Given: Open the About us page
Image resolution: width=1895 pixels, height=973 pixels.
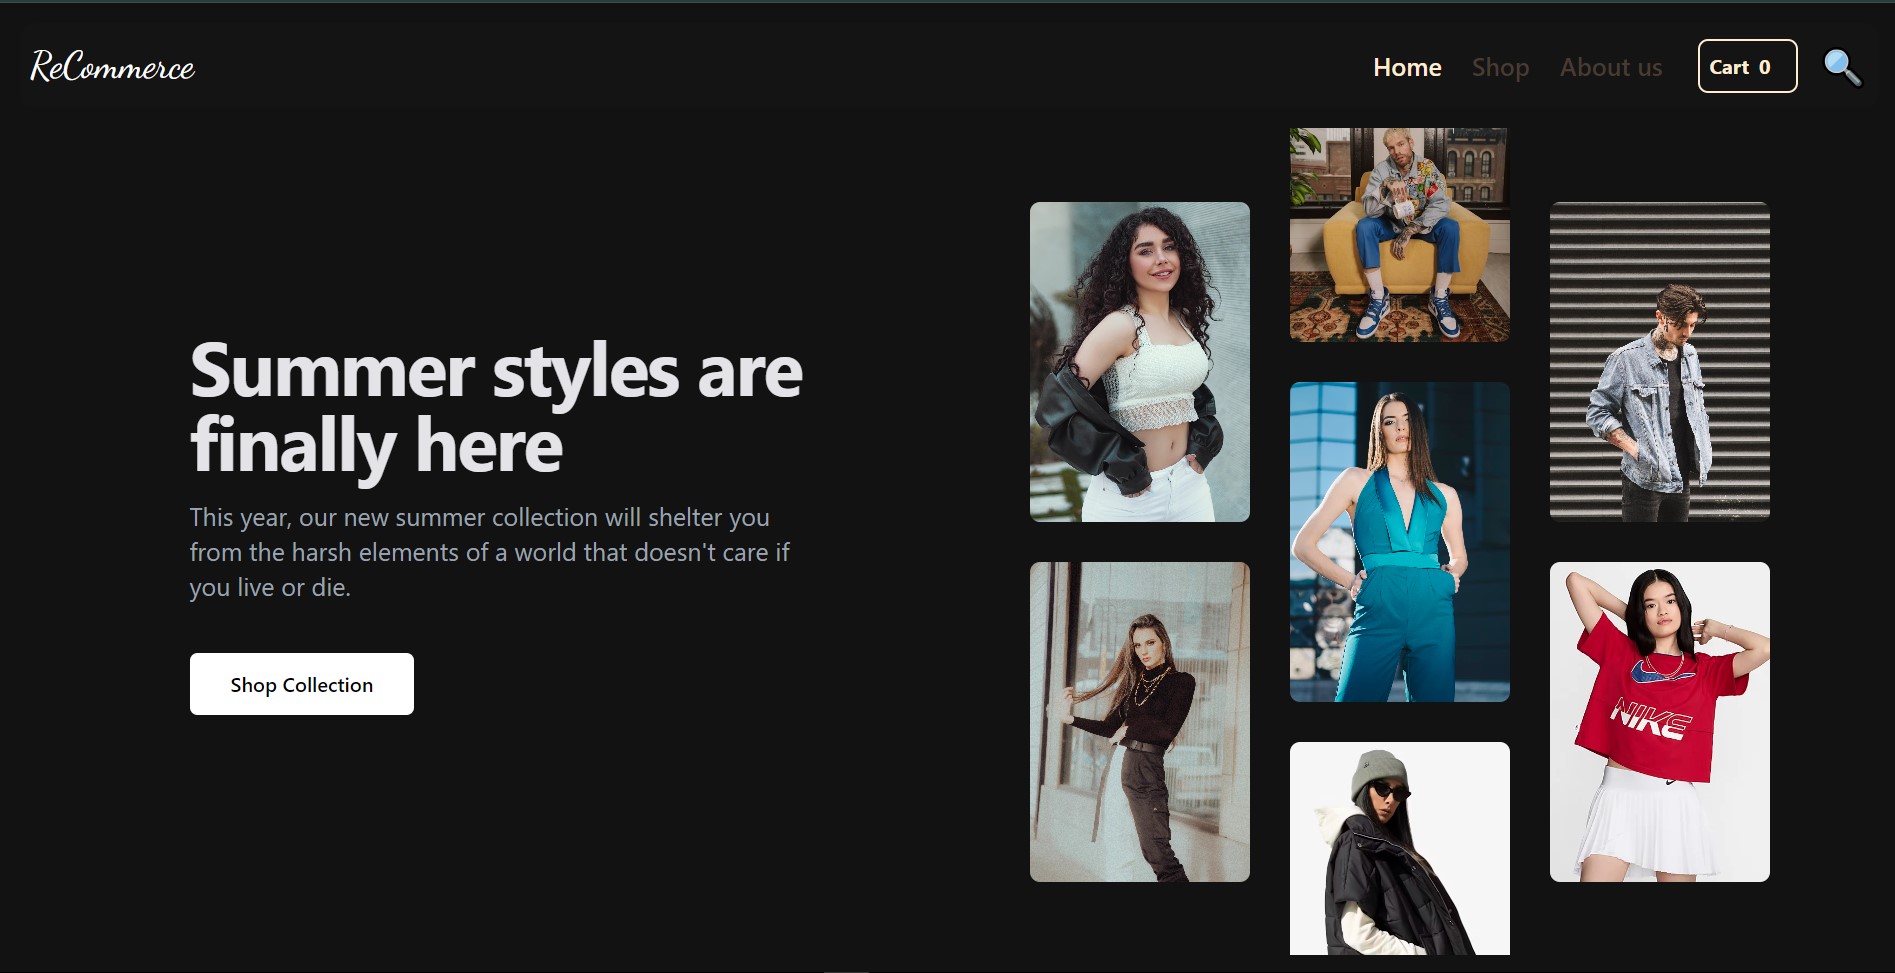Looking at the screenshot, I should (x=1611, y=67).
